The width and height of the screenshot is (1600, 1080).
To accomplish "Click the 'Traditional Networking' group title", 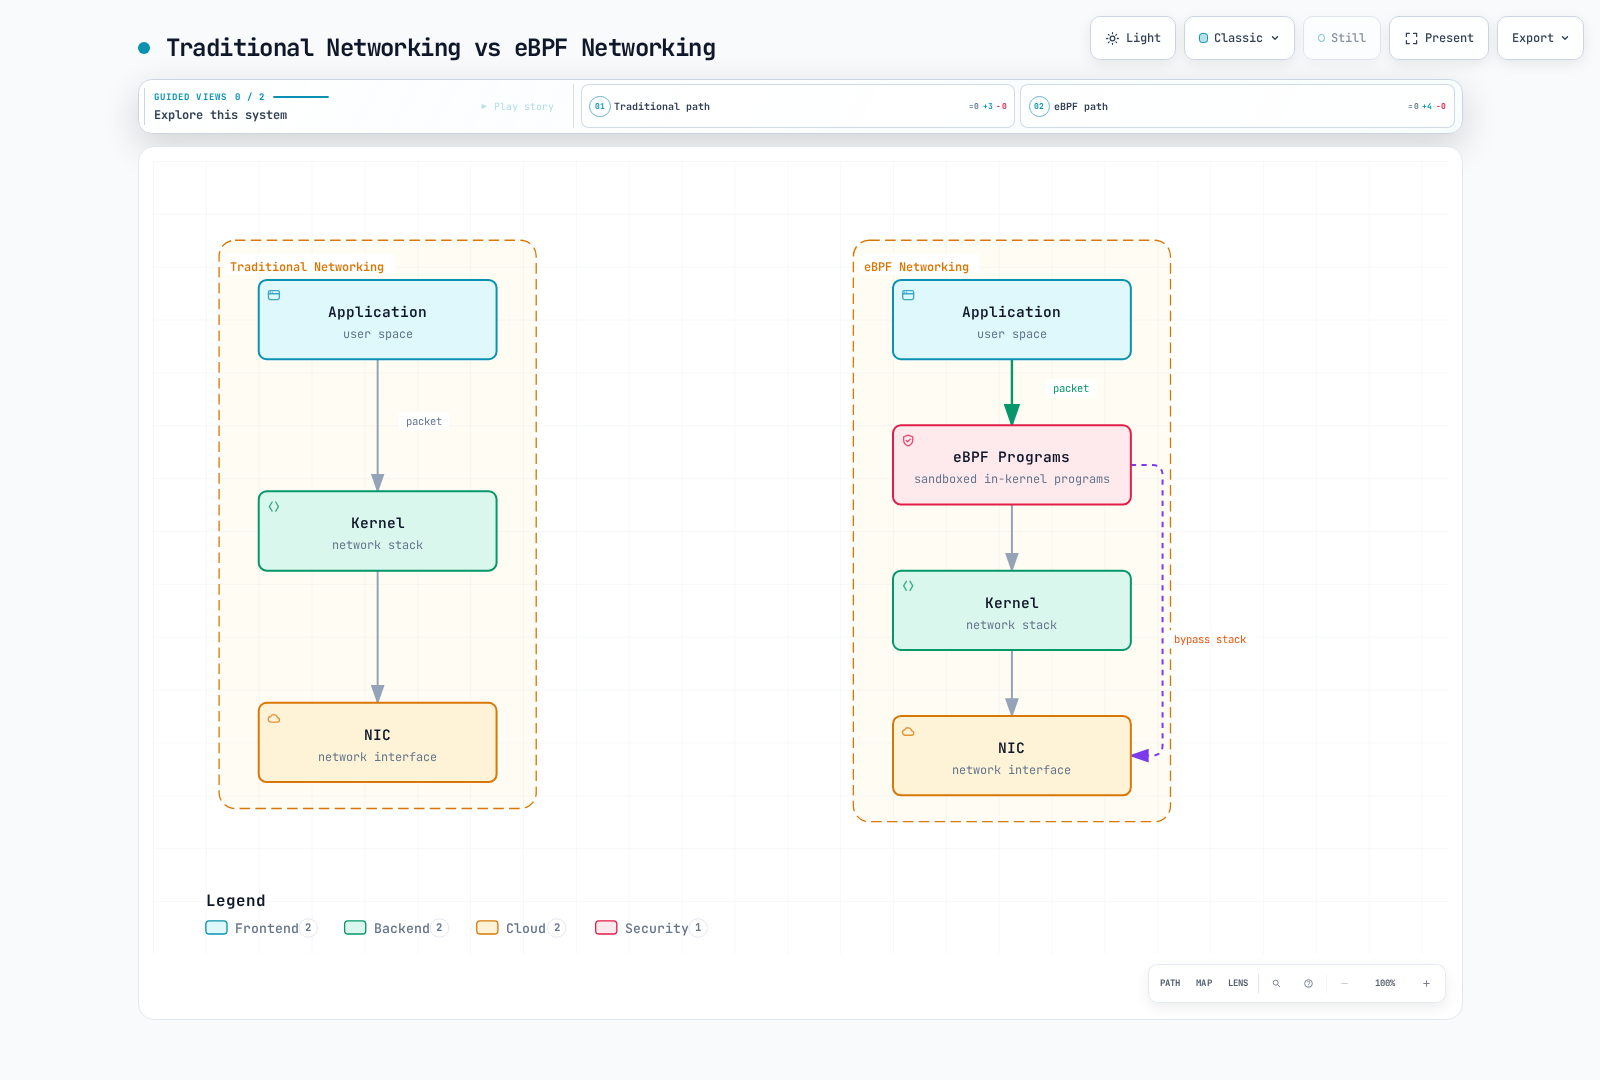I will click(x=307, y=267).
